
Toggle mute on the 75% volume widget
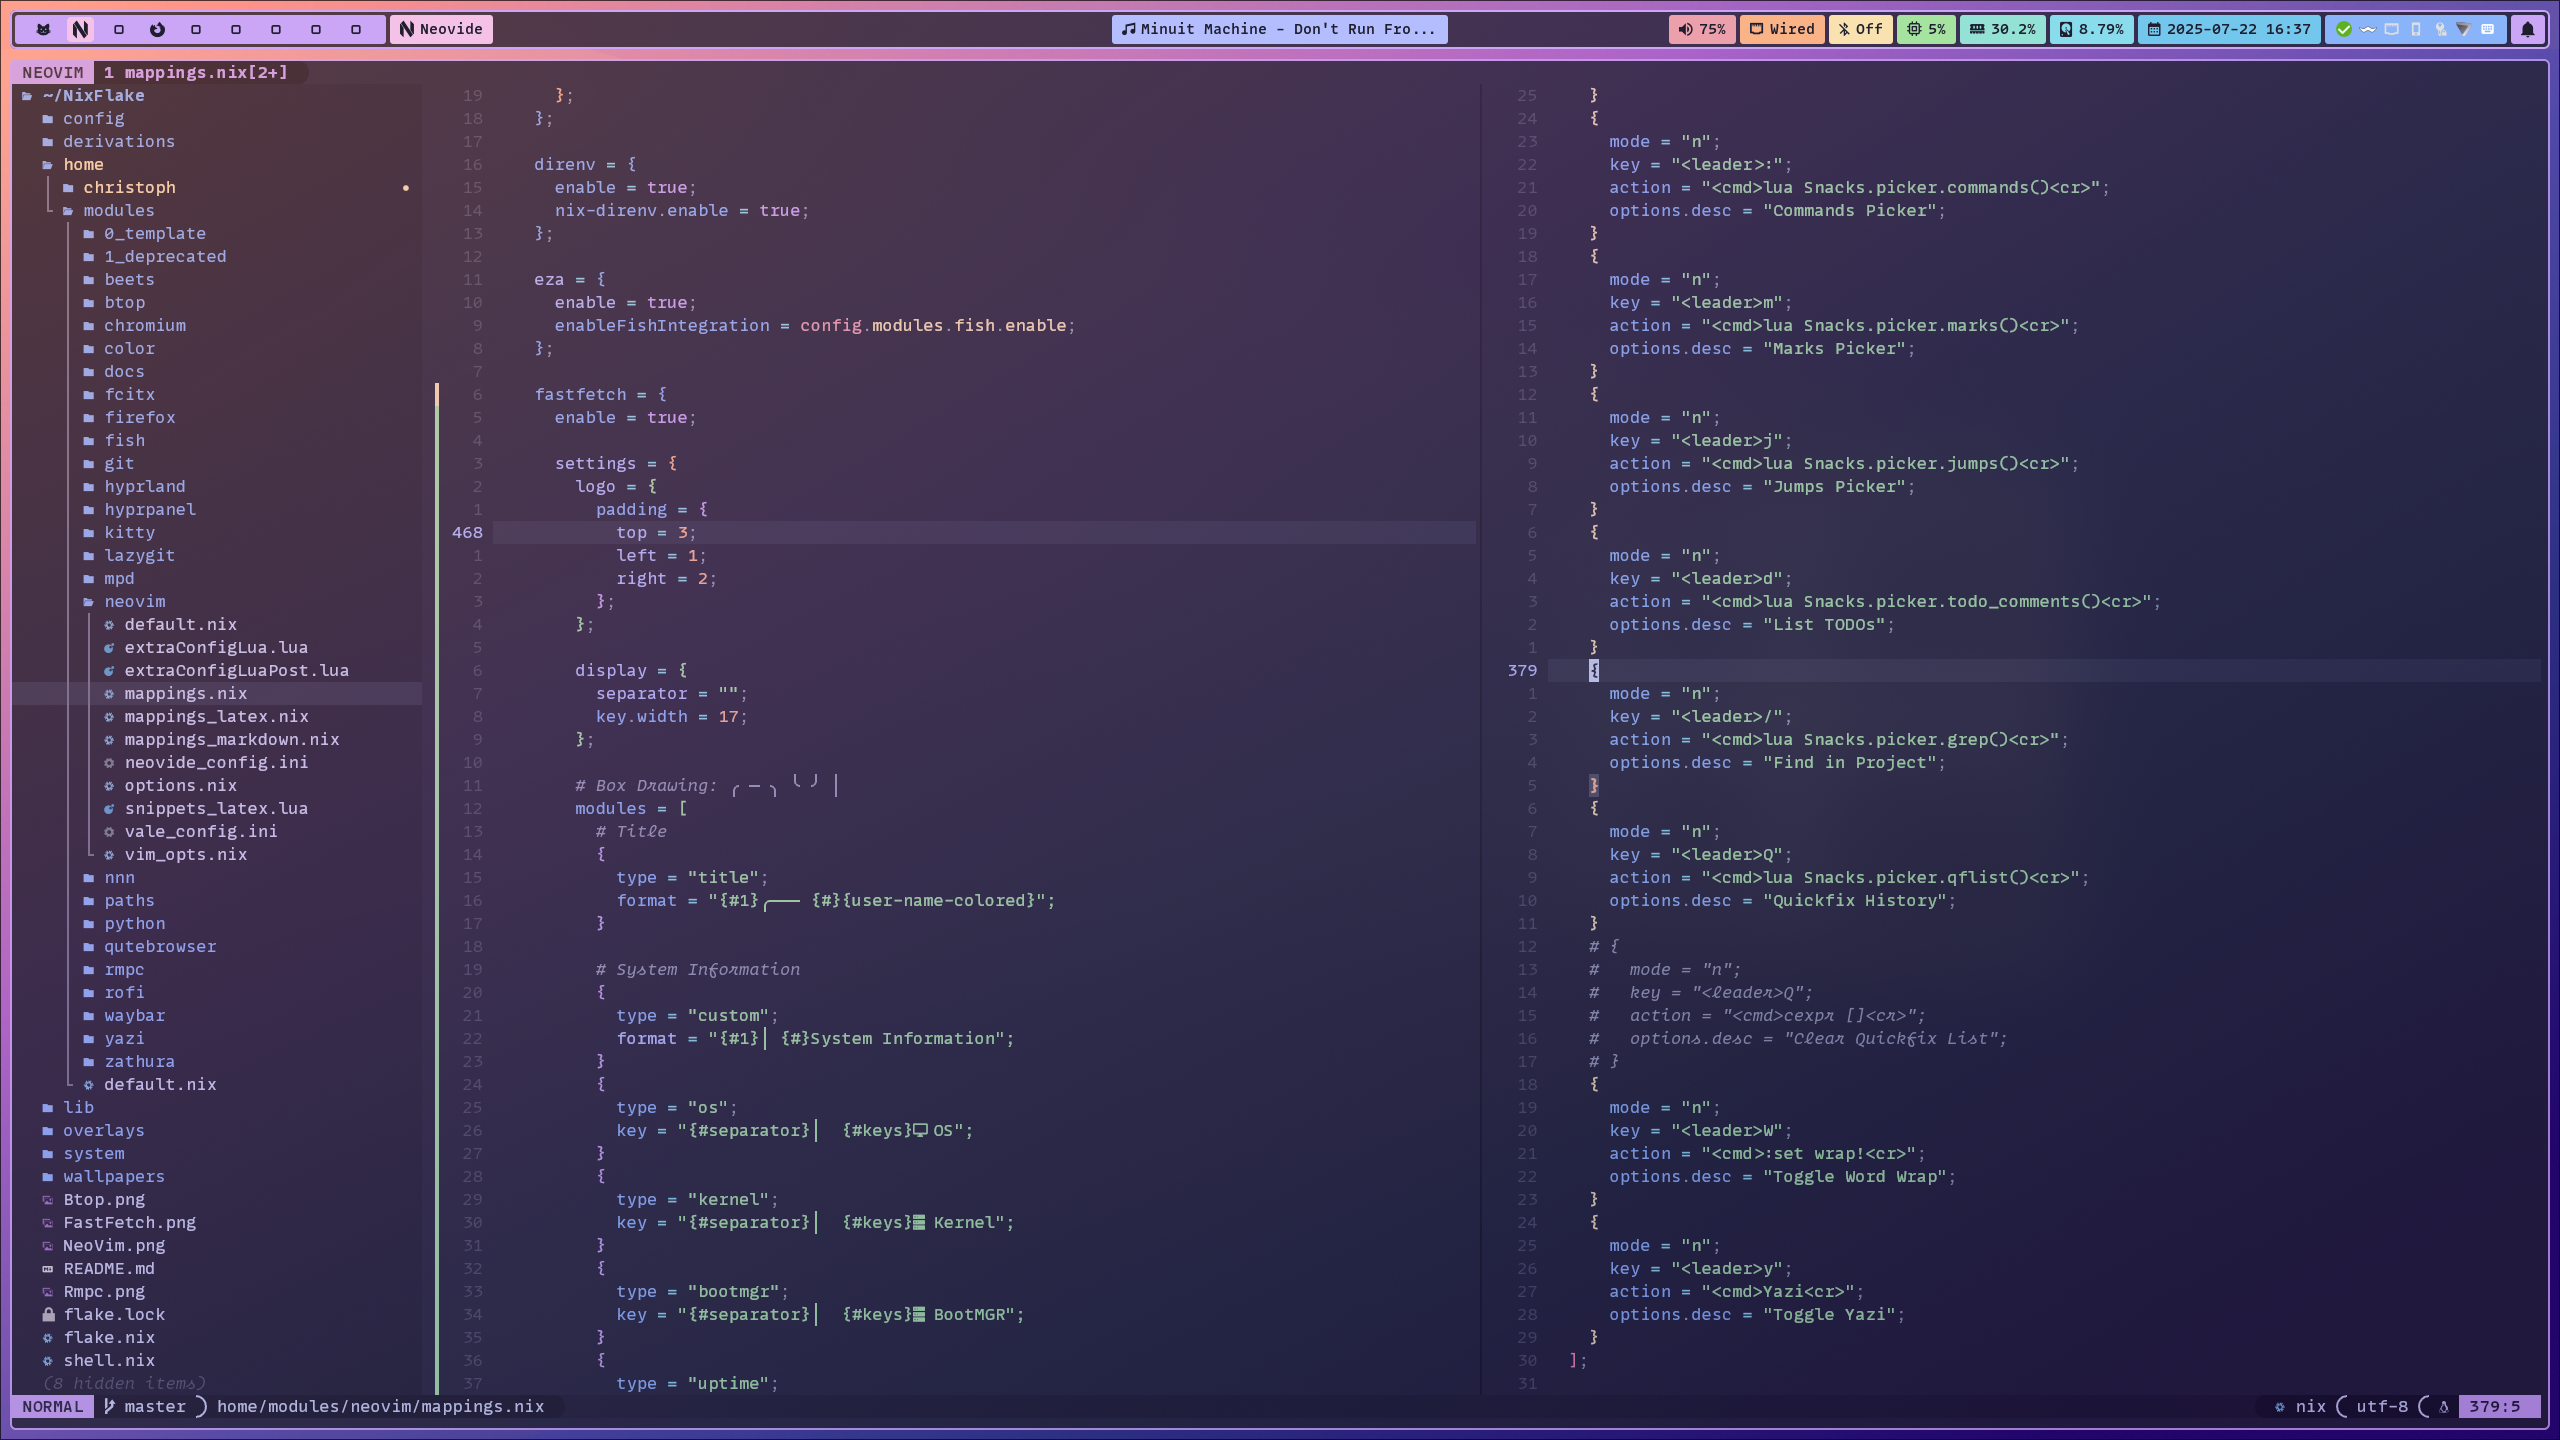pyautogui.click(x=1702, y=29)
